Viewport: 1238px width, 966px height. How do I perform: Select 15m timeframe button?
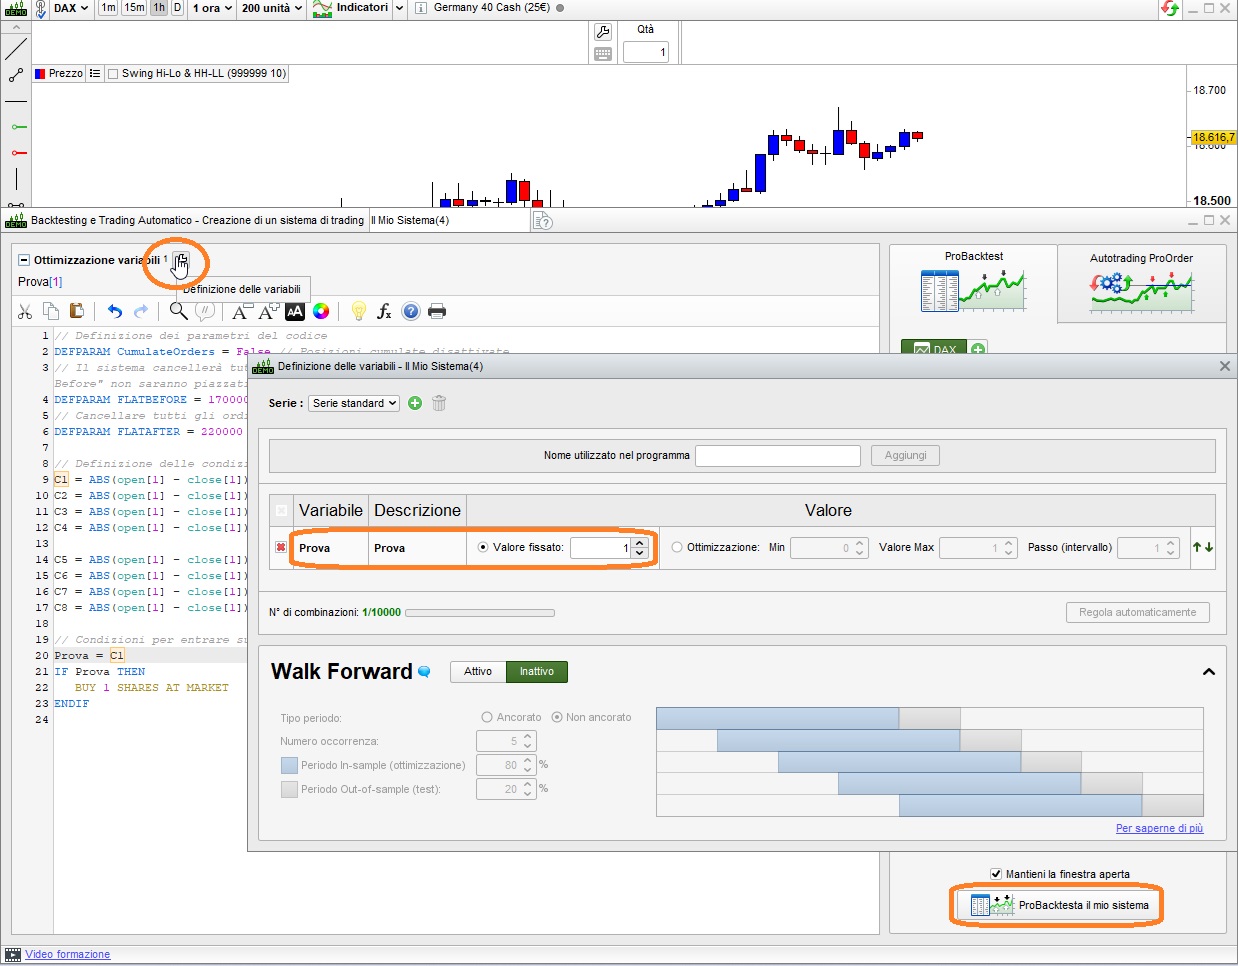(x=134, y=8)
